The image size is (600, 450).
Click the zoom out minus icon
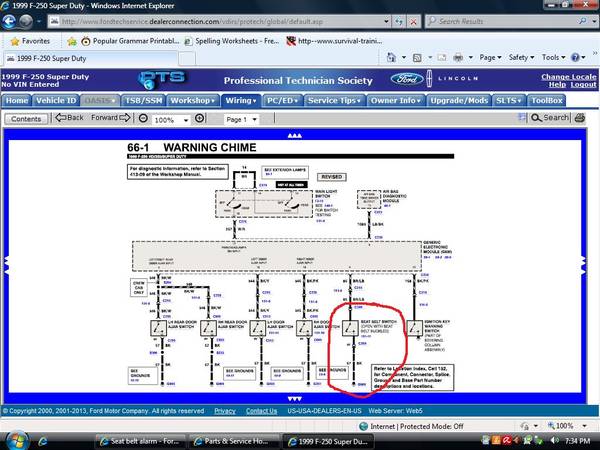143,118
